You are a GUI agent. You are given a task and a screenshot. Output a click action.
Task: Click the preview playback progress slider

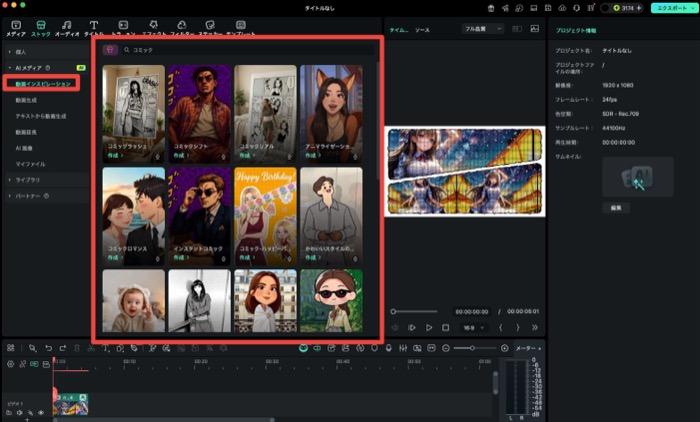[x=415, y=312]
